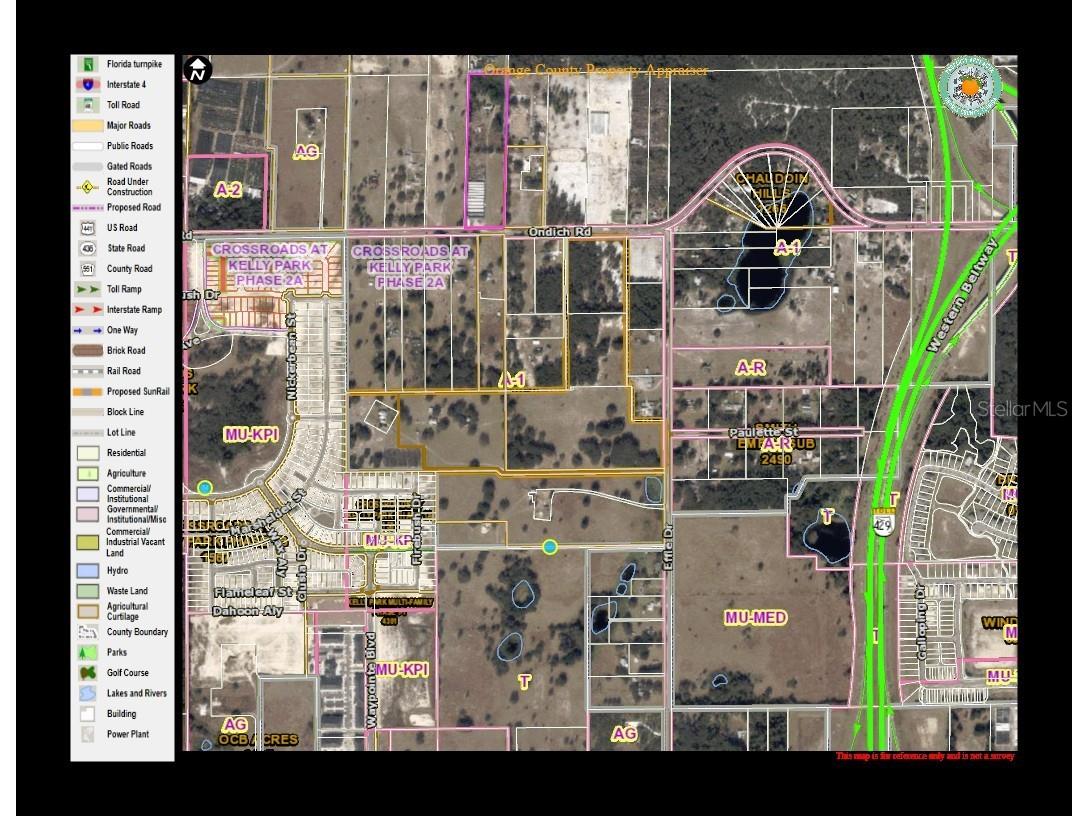Viewport: 1088px width, 816px height.
Task: Click the County Boundary legend icon
Action: point(88,632)
